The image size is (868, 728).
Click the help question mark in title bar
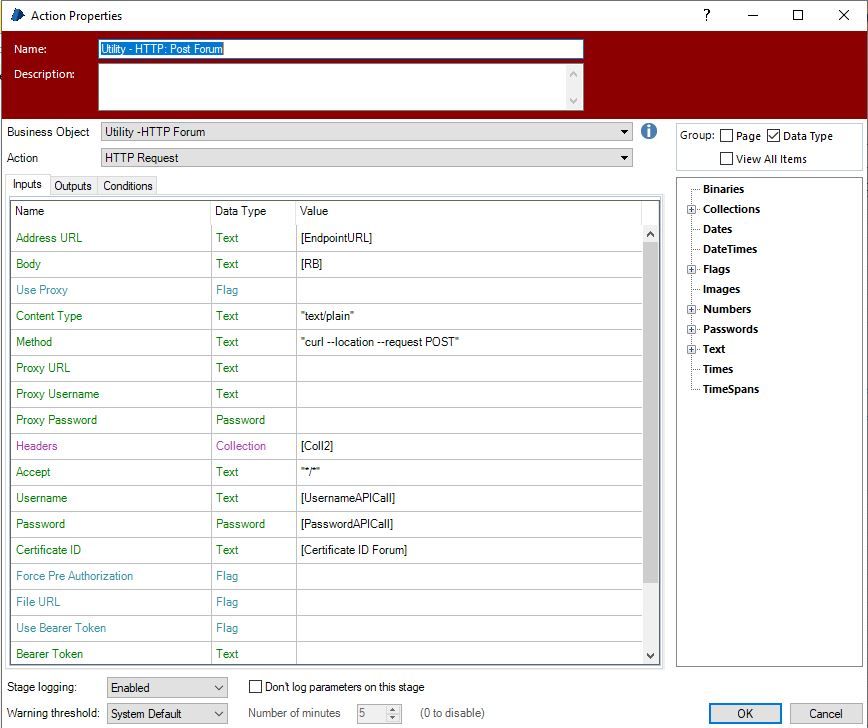(x=706, y=15)
